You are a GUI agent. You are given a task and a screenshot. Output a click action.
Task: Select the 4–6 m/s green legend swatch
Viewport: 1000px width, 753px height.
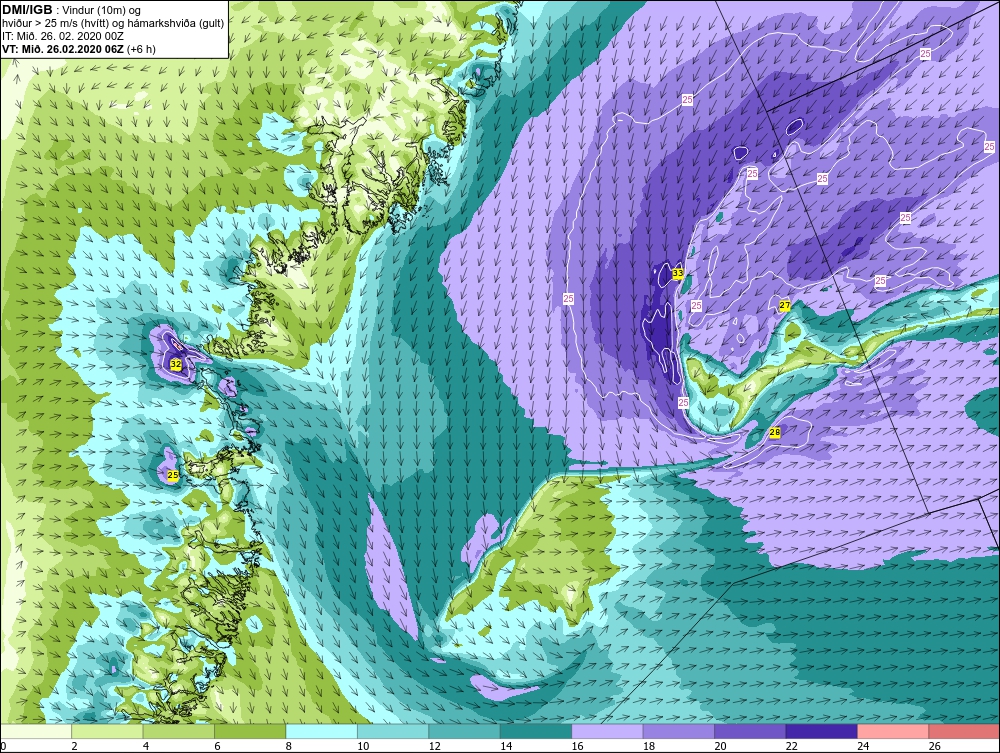pos(179,731)
